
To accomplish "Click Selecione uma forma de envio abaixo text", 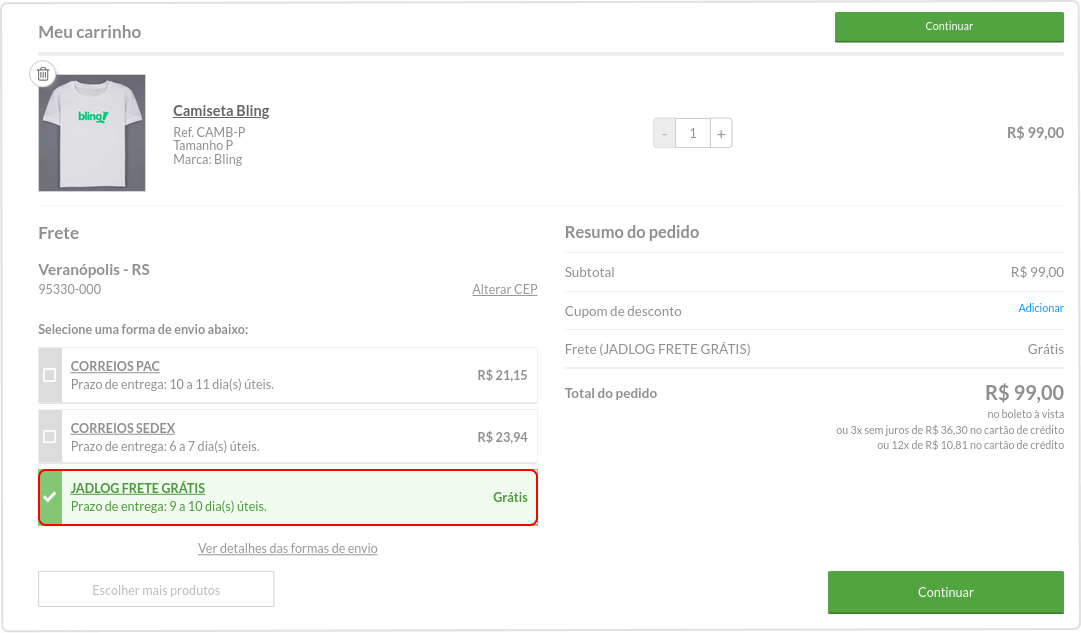I will tap(143, 330).
